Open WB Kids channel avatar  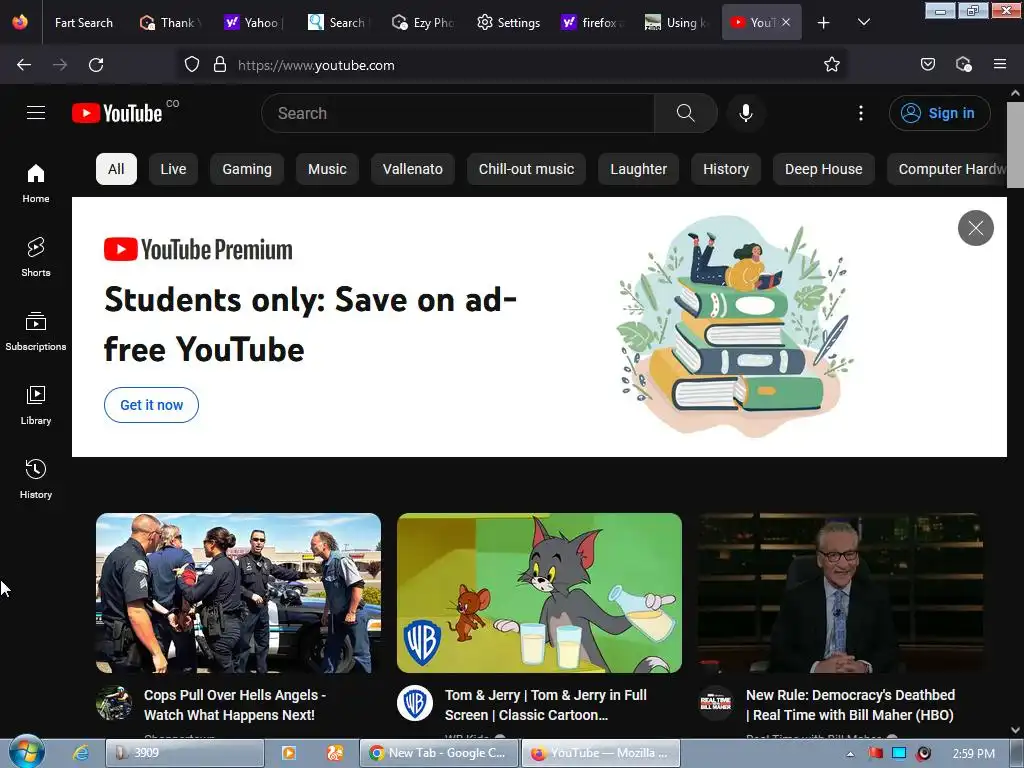point(415,703)
